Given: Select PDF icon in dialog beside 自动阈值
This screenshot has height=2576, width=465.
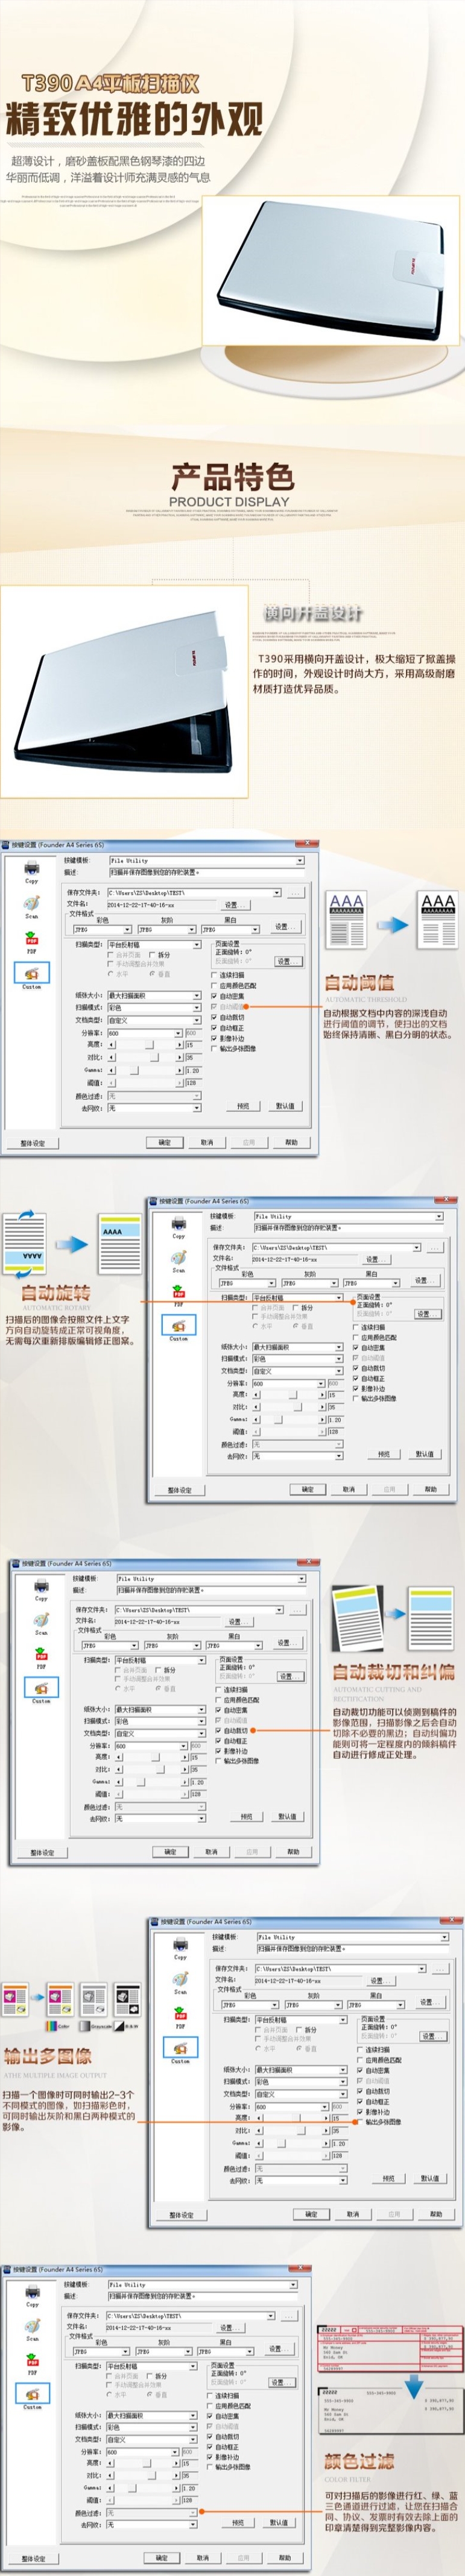Looking at the screenshot, I should pyautogui.click(x=31, y=938).
